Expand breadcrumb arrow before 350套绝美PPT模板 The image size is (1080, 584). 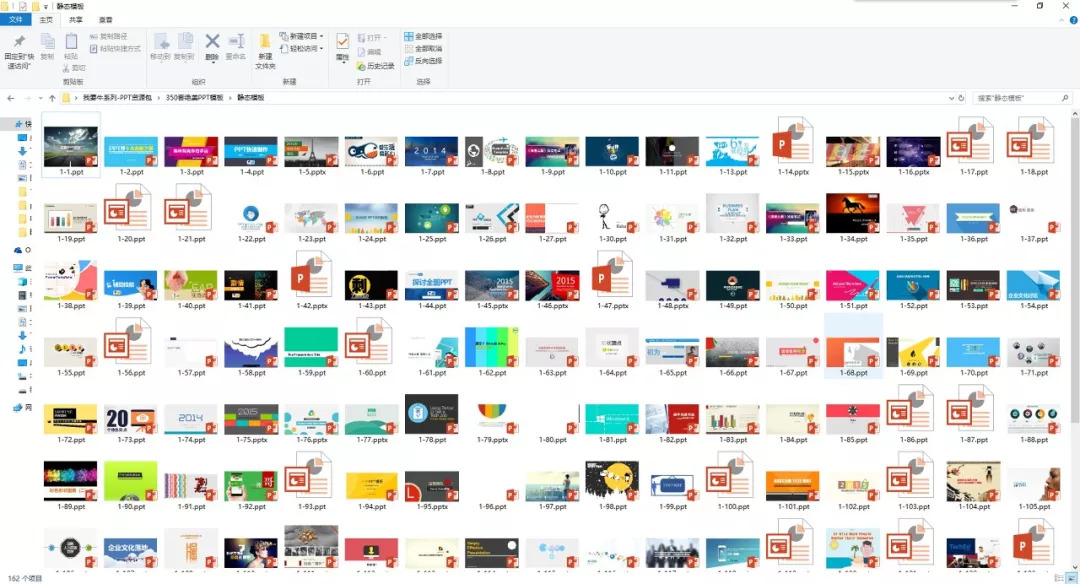pos(159,98)
